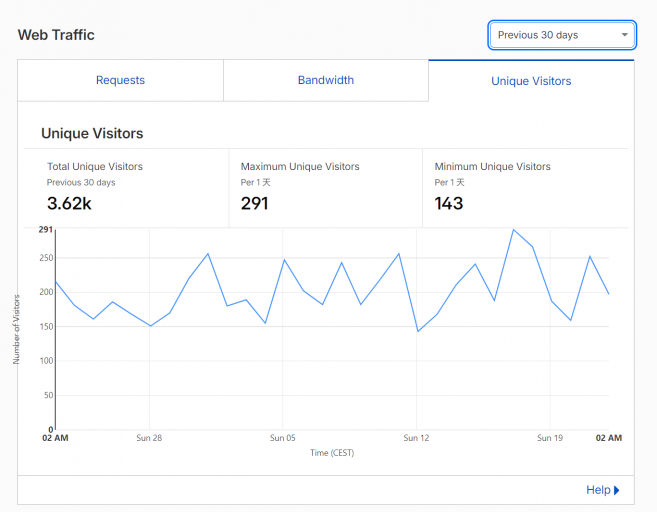Click the chart peak after Sun 12
The width and height of the screenshot is (657, 512).
click(513, 230)
